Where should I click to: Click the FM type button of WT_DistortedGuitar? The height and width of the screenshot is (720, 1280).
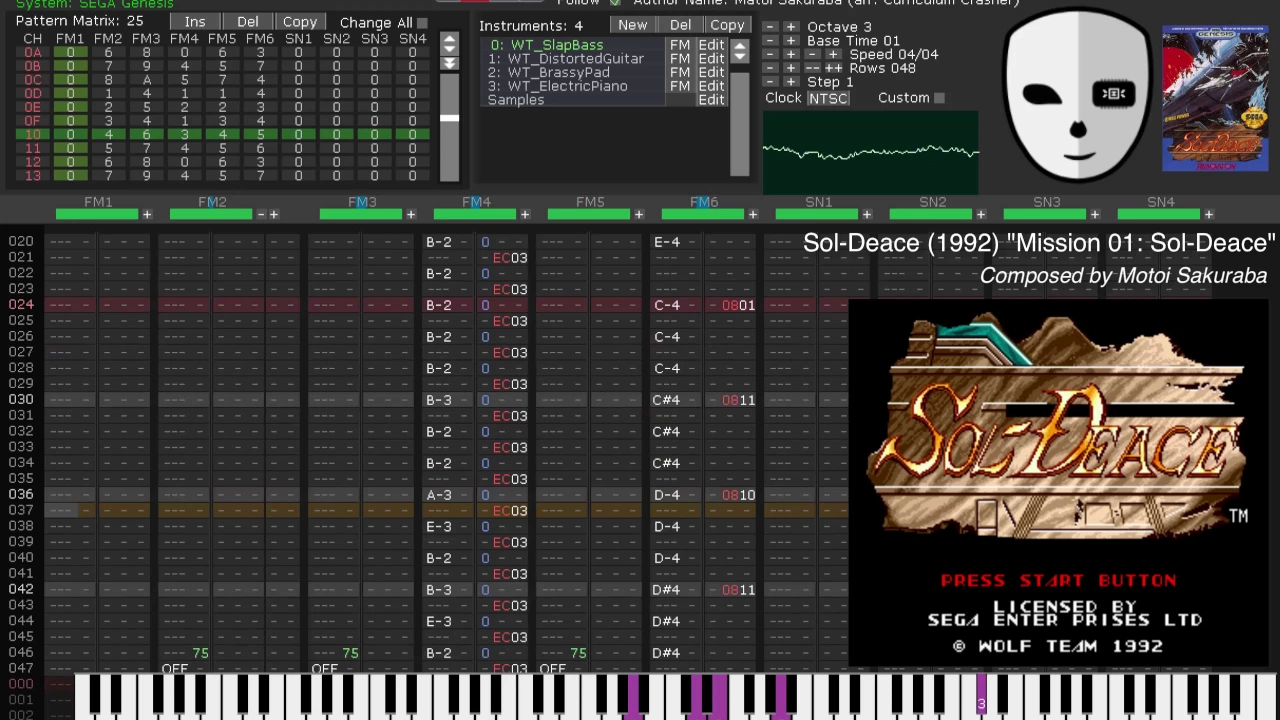tap(680, 59)
